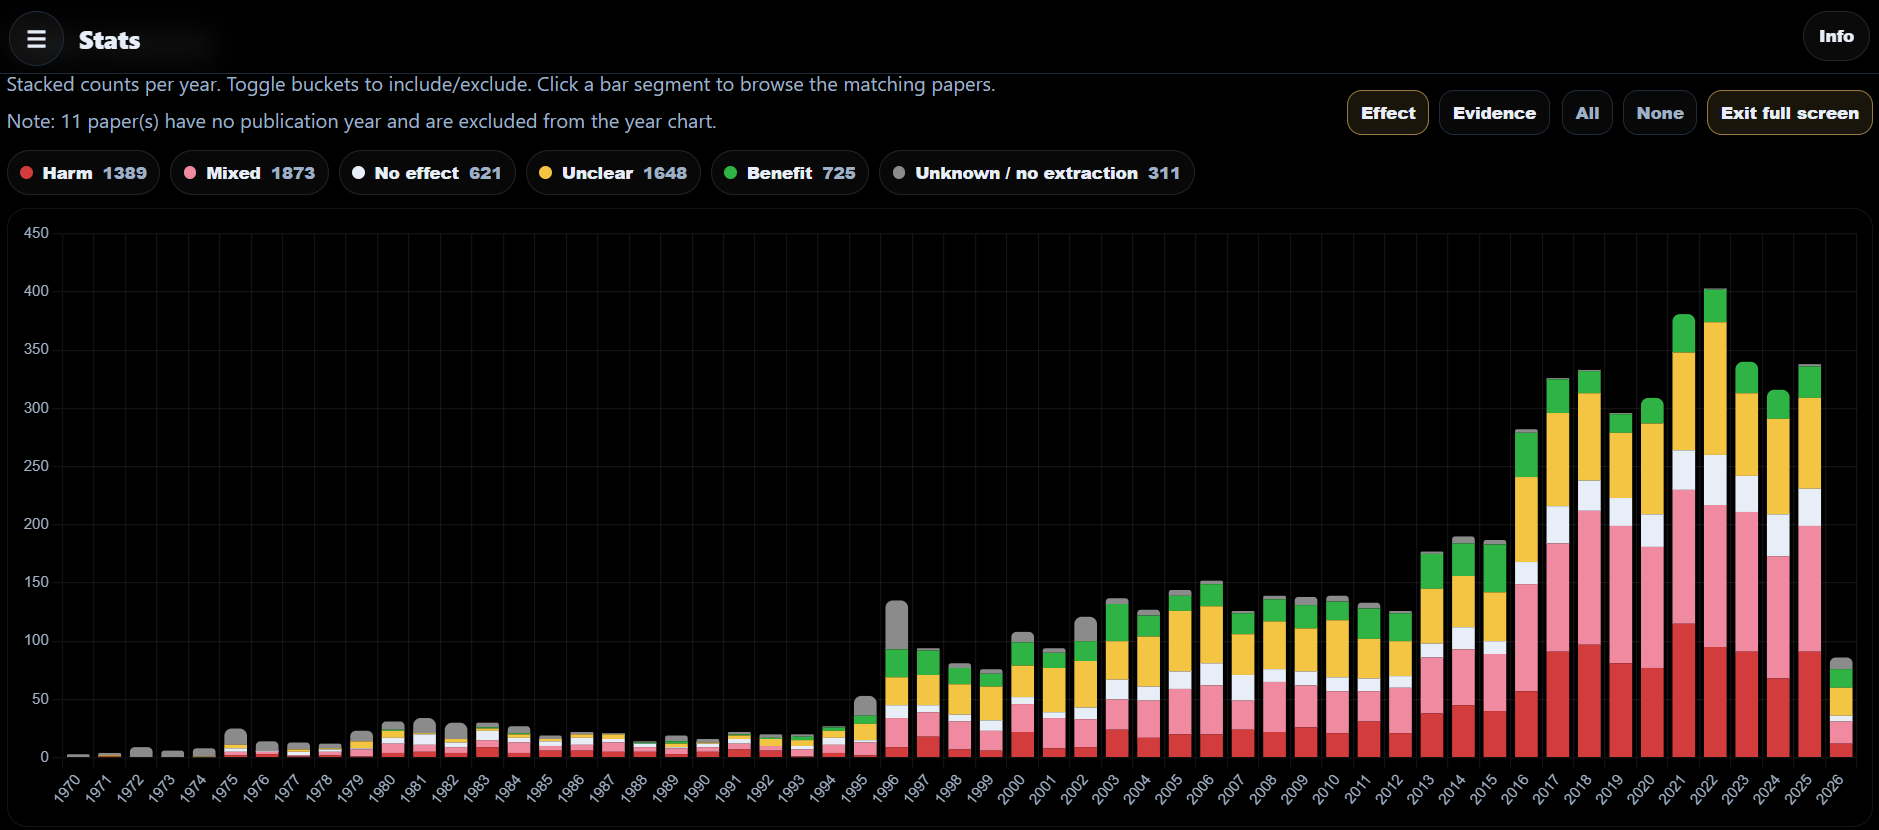Click the yellow Unclear segment for 2022
The image size is (1879, 830).
coord(1715,388)
